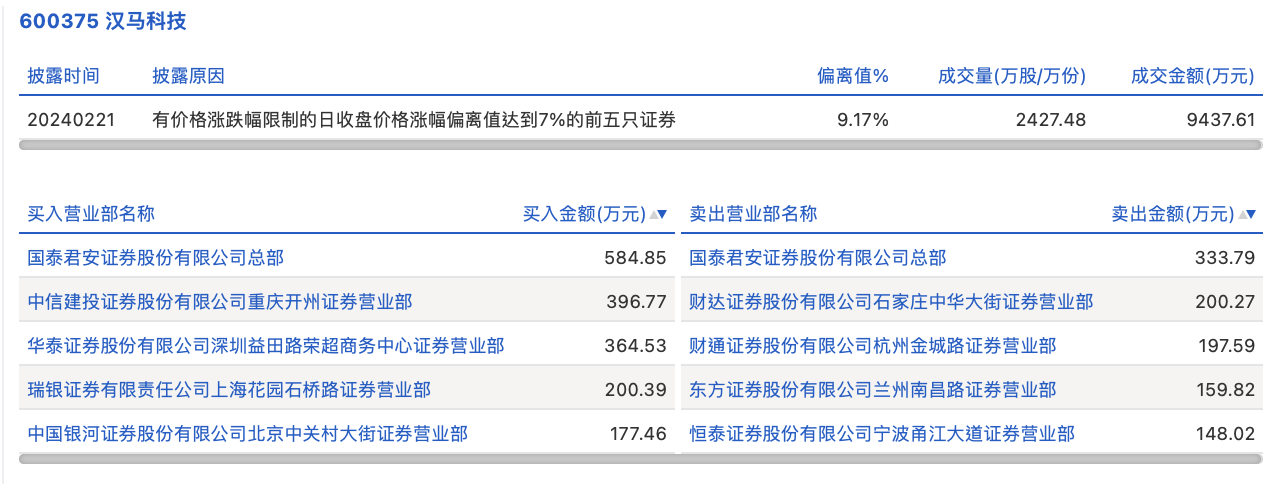Click descending sort arrow for 买入金额
Screen dimensions: 1276x484
coord(662,214)
